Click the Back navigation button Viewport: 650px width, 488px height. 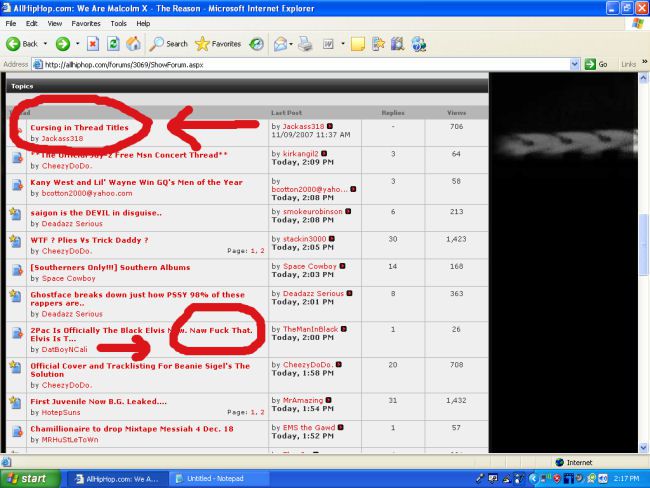22,44
